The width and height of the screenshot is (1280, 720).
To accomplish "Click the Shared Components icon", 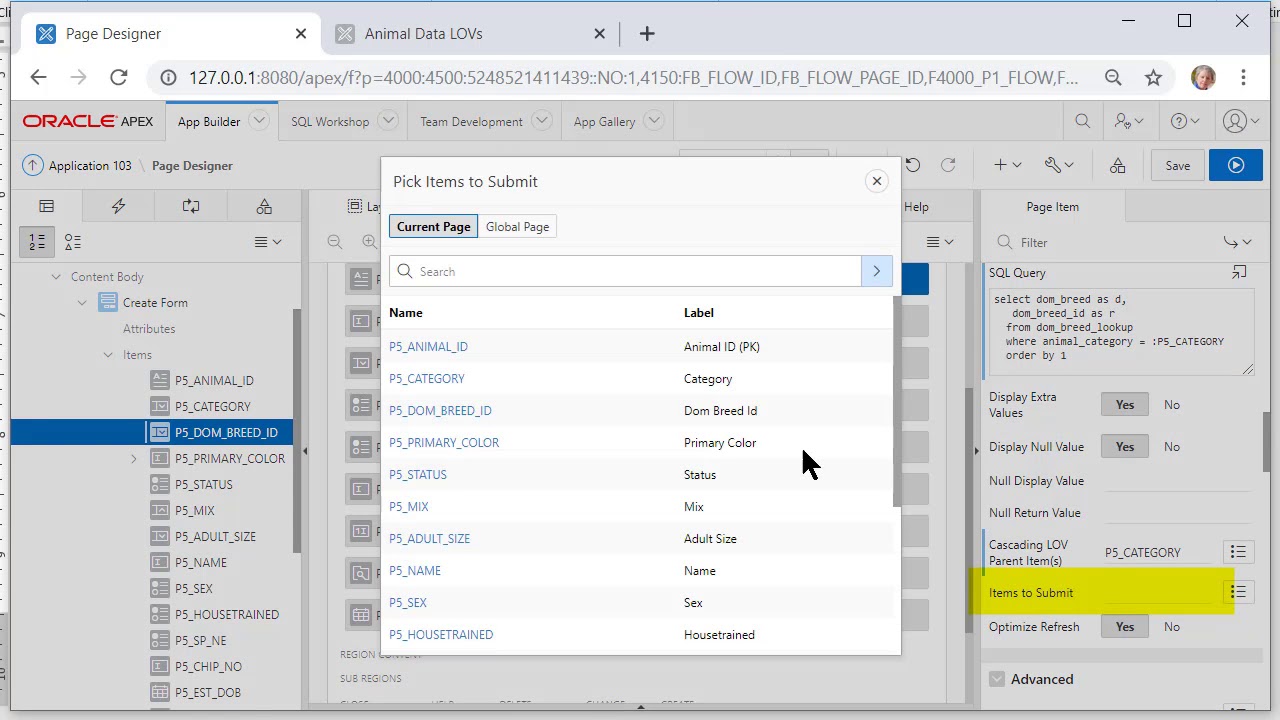I will tap(1117, 165).
